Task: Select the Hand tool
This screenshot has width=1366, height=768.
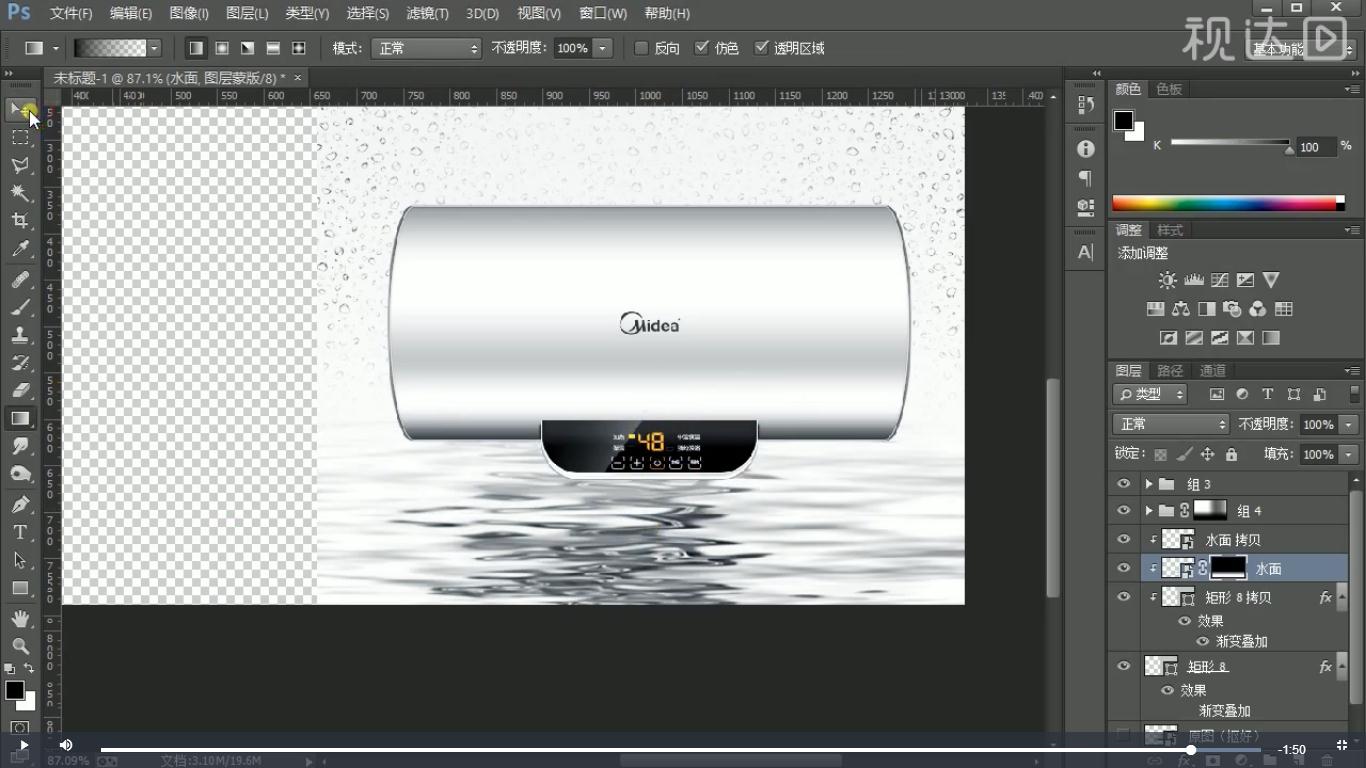Action: (x=20, y=620)
